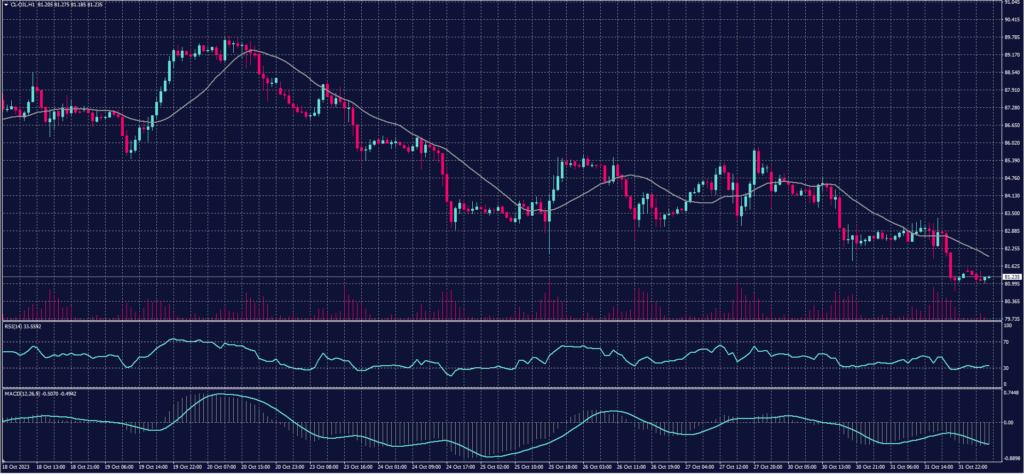This screenshot has width=1024, height=474.
Task: Click the MACD 0.00 scale label
Action: click(1009, 423)
